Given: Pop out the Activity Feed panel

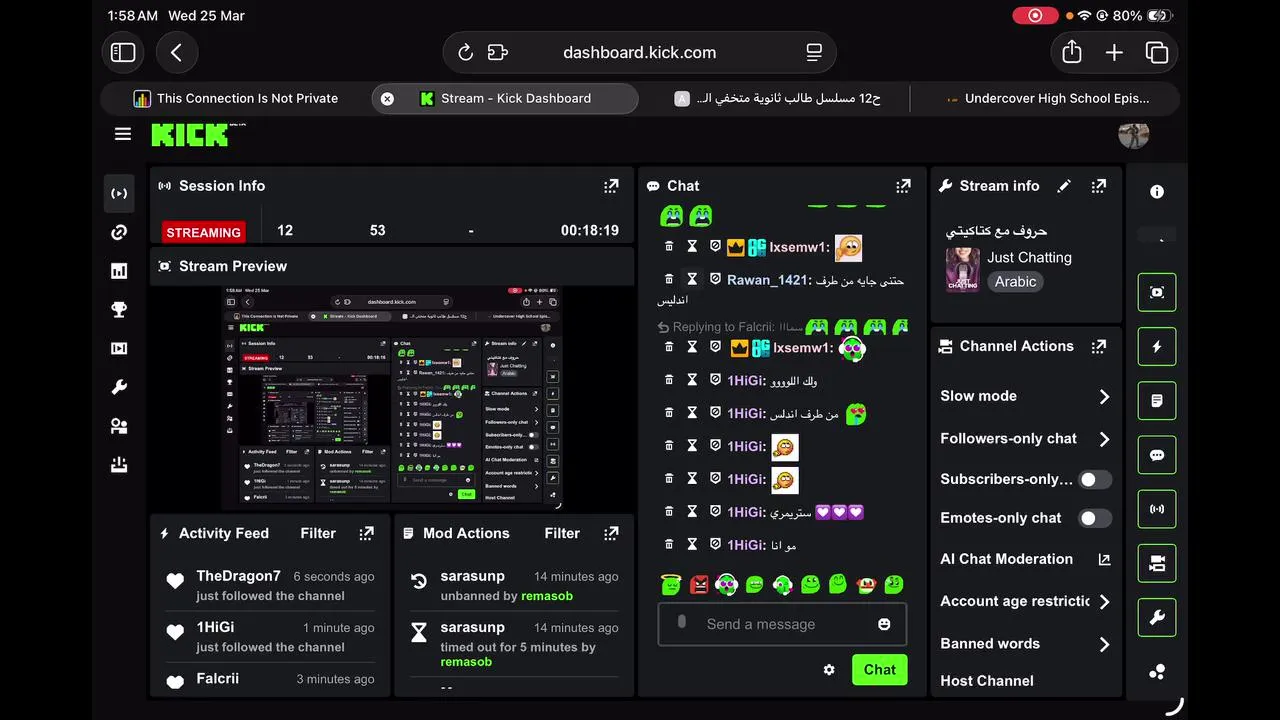Looking at the screenshot, I should tap(367, 533).
